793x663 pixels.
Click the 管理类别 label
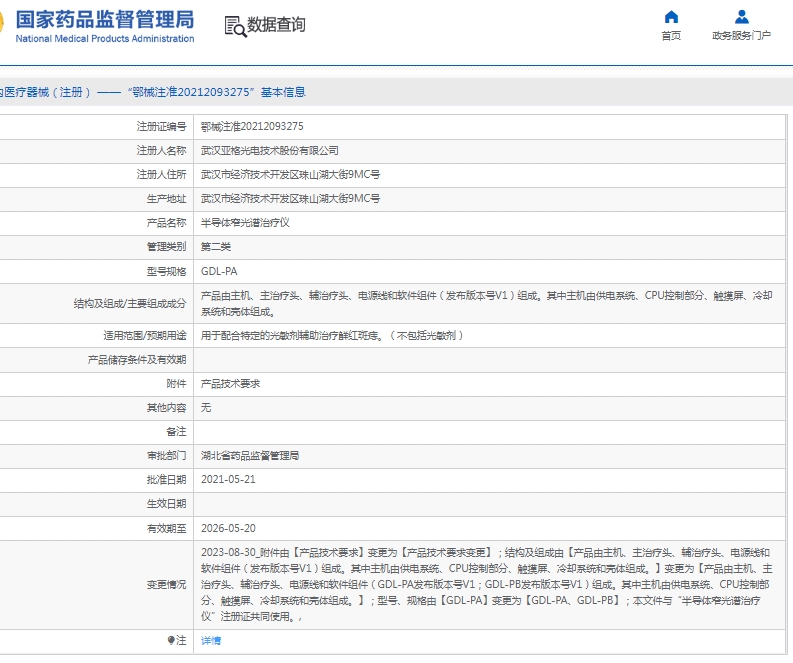166,247
